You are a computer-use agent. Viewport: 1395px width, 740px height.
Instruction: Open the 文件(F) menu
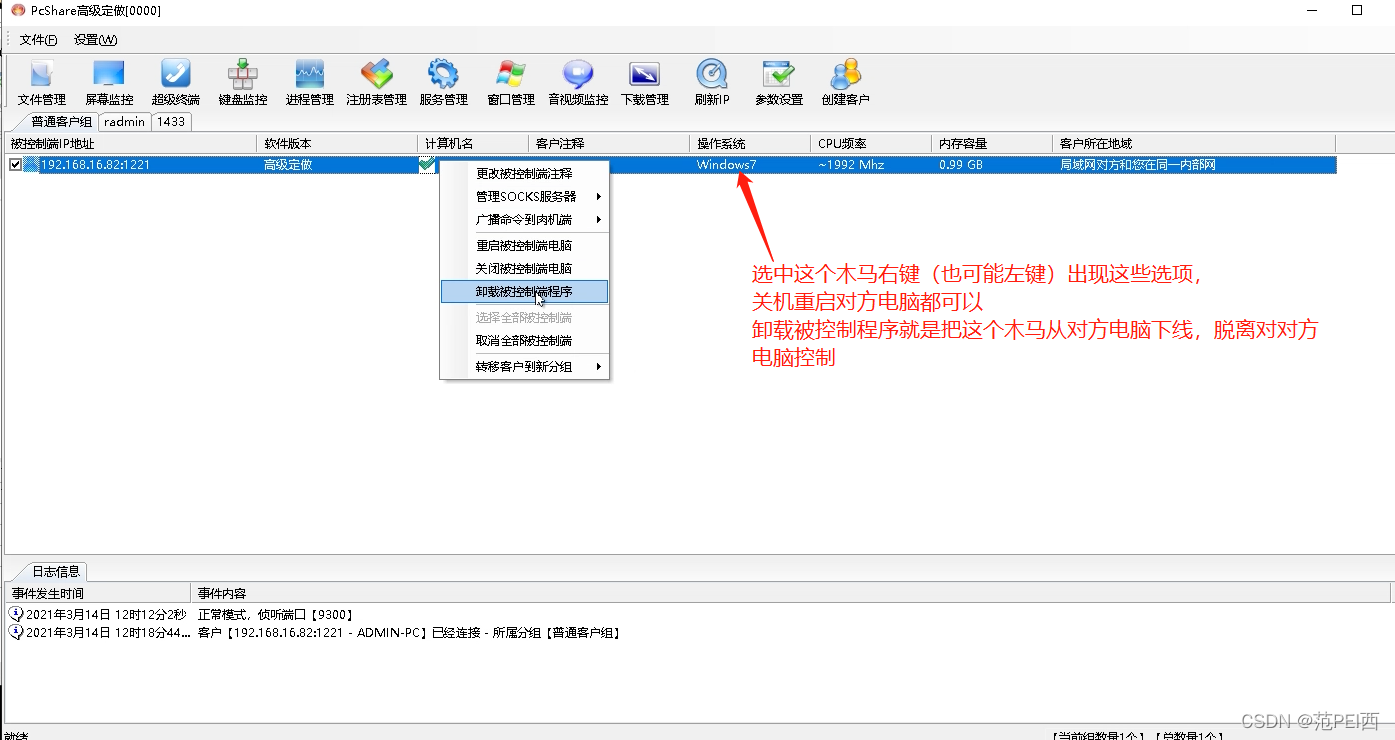pos(39,40)
